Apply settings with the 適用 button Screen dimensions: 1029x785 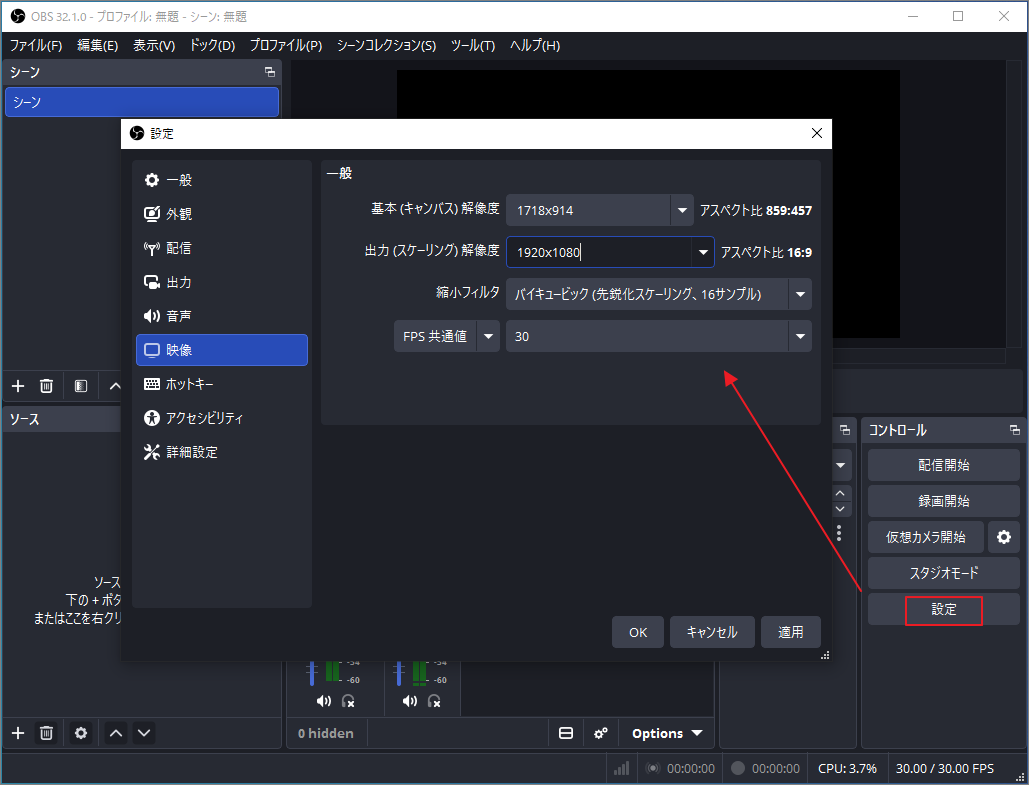click(790, 632)
